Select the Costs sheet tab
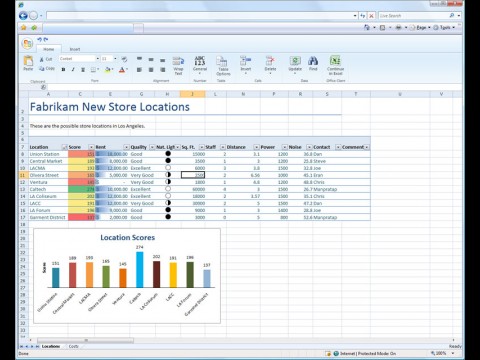This screenshot has height=360, width=480. click(x=73, y=346)
